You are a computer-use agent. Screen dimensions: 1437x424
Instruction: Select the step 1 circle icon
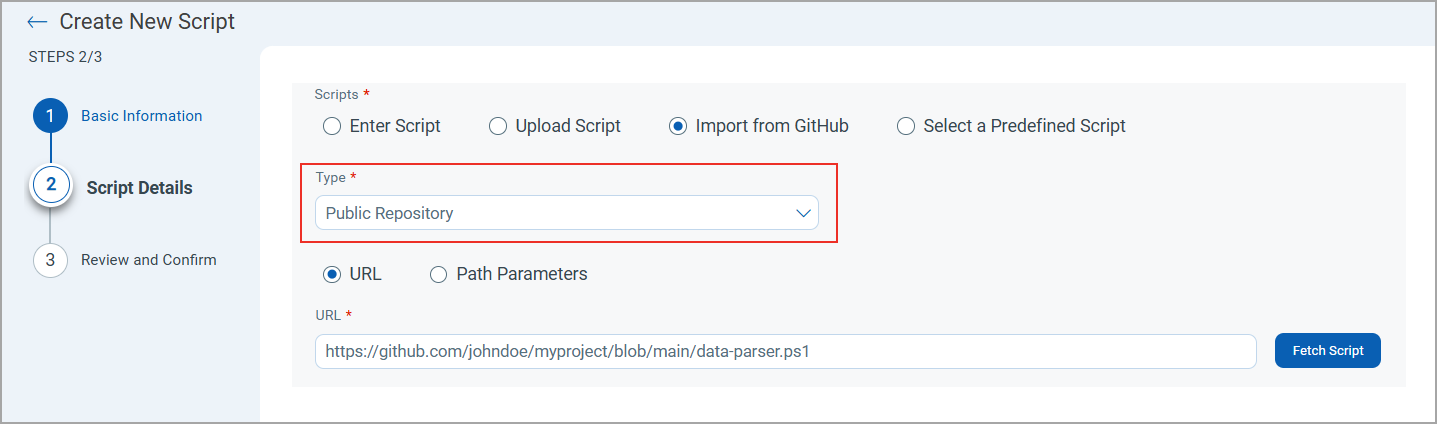pyautogui.click(x=50, y=116)
